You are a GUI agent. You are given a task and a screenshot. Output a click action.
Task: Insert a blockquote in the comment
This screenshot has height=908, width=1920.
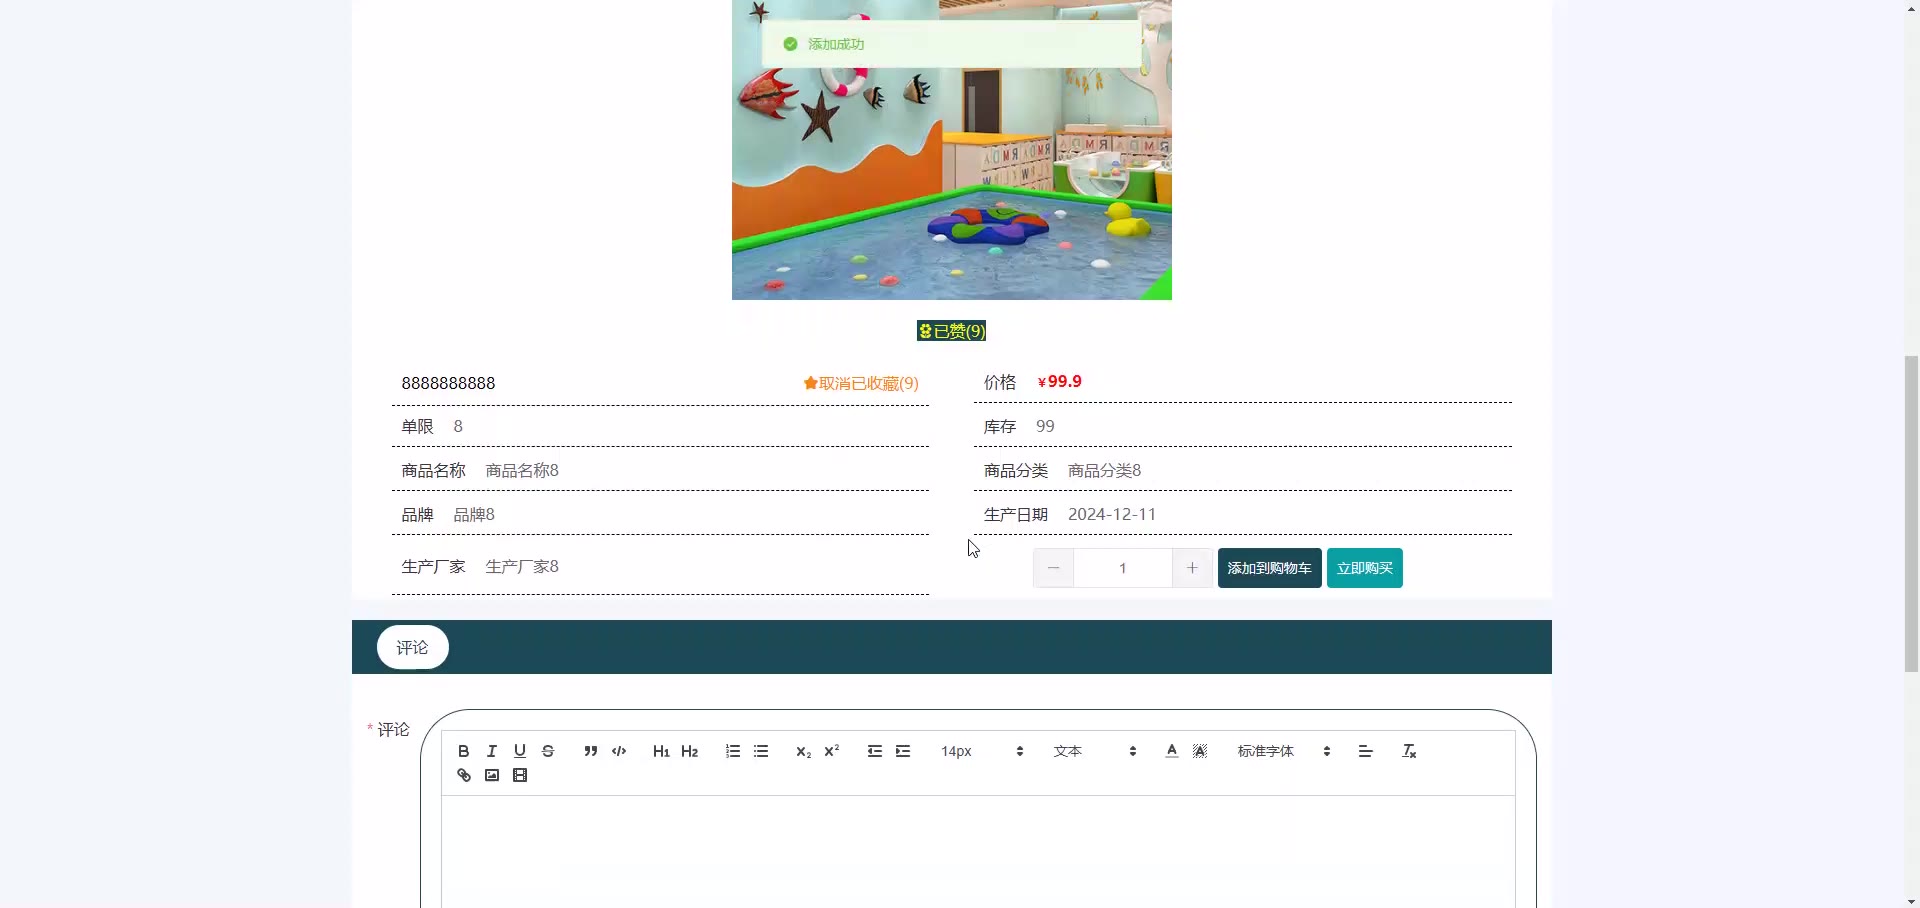[x=591, y=751]
